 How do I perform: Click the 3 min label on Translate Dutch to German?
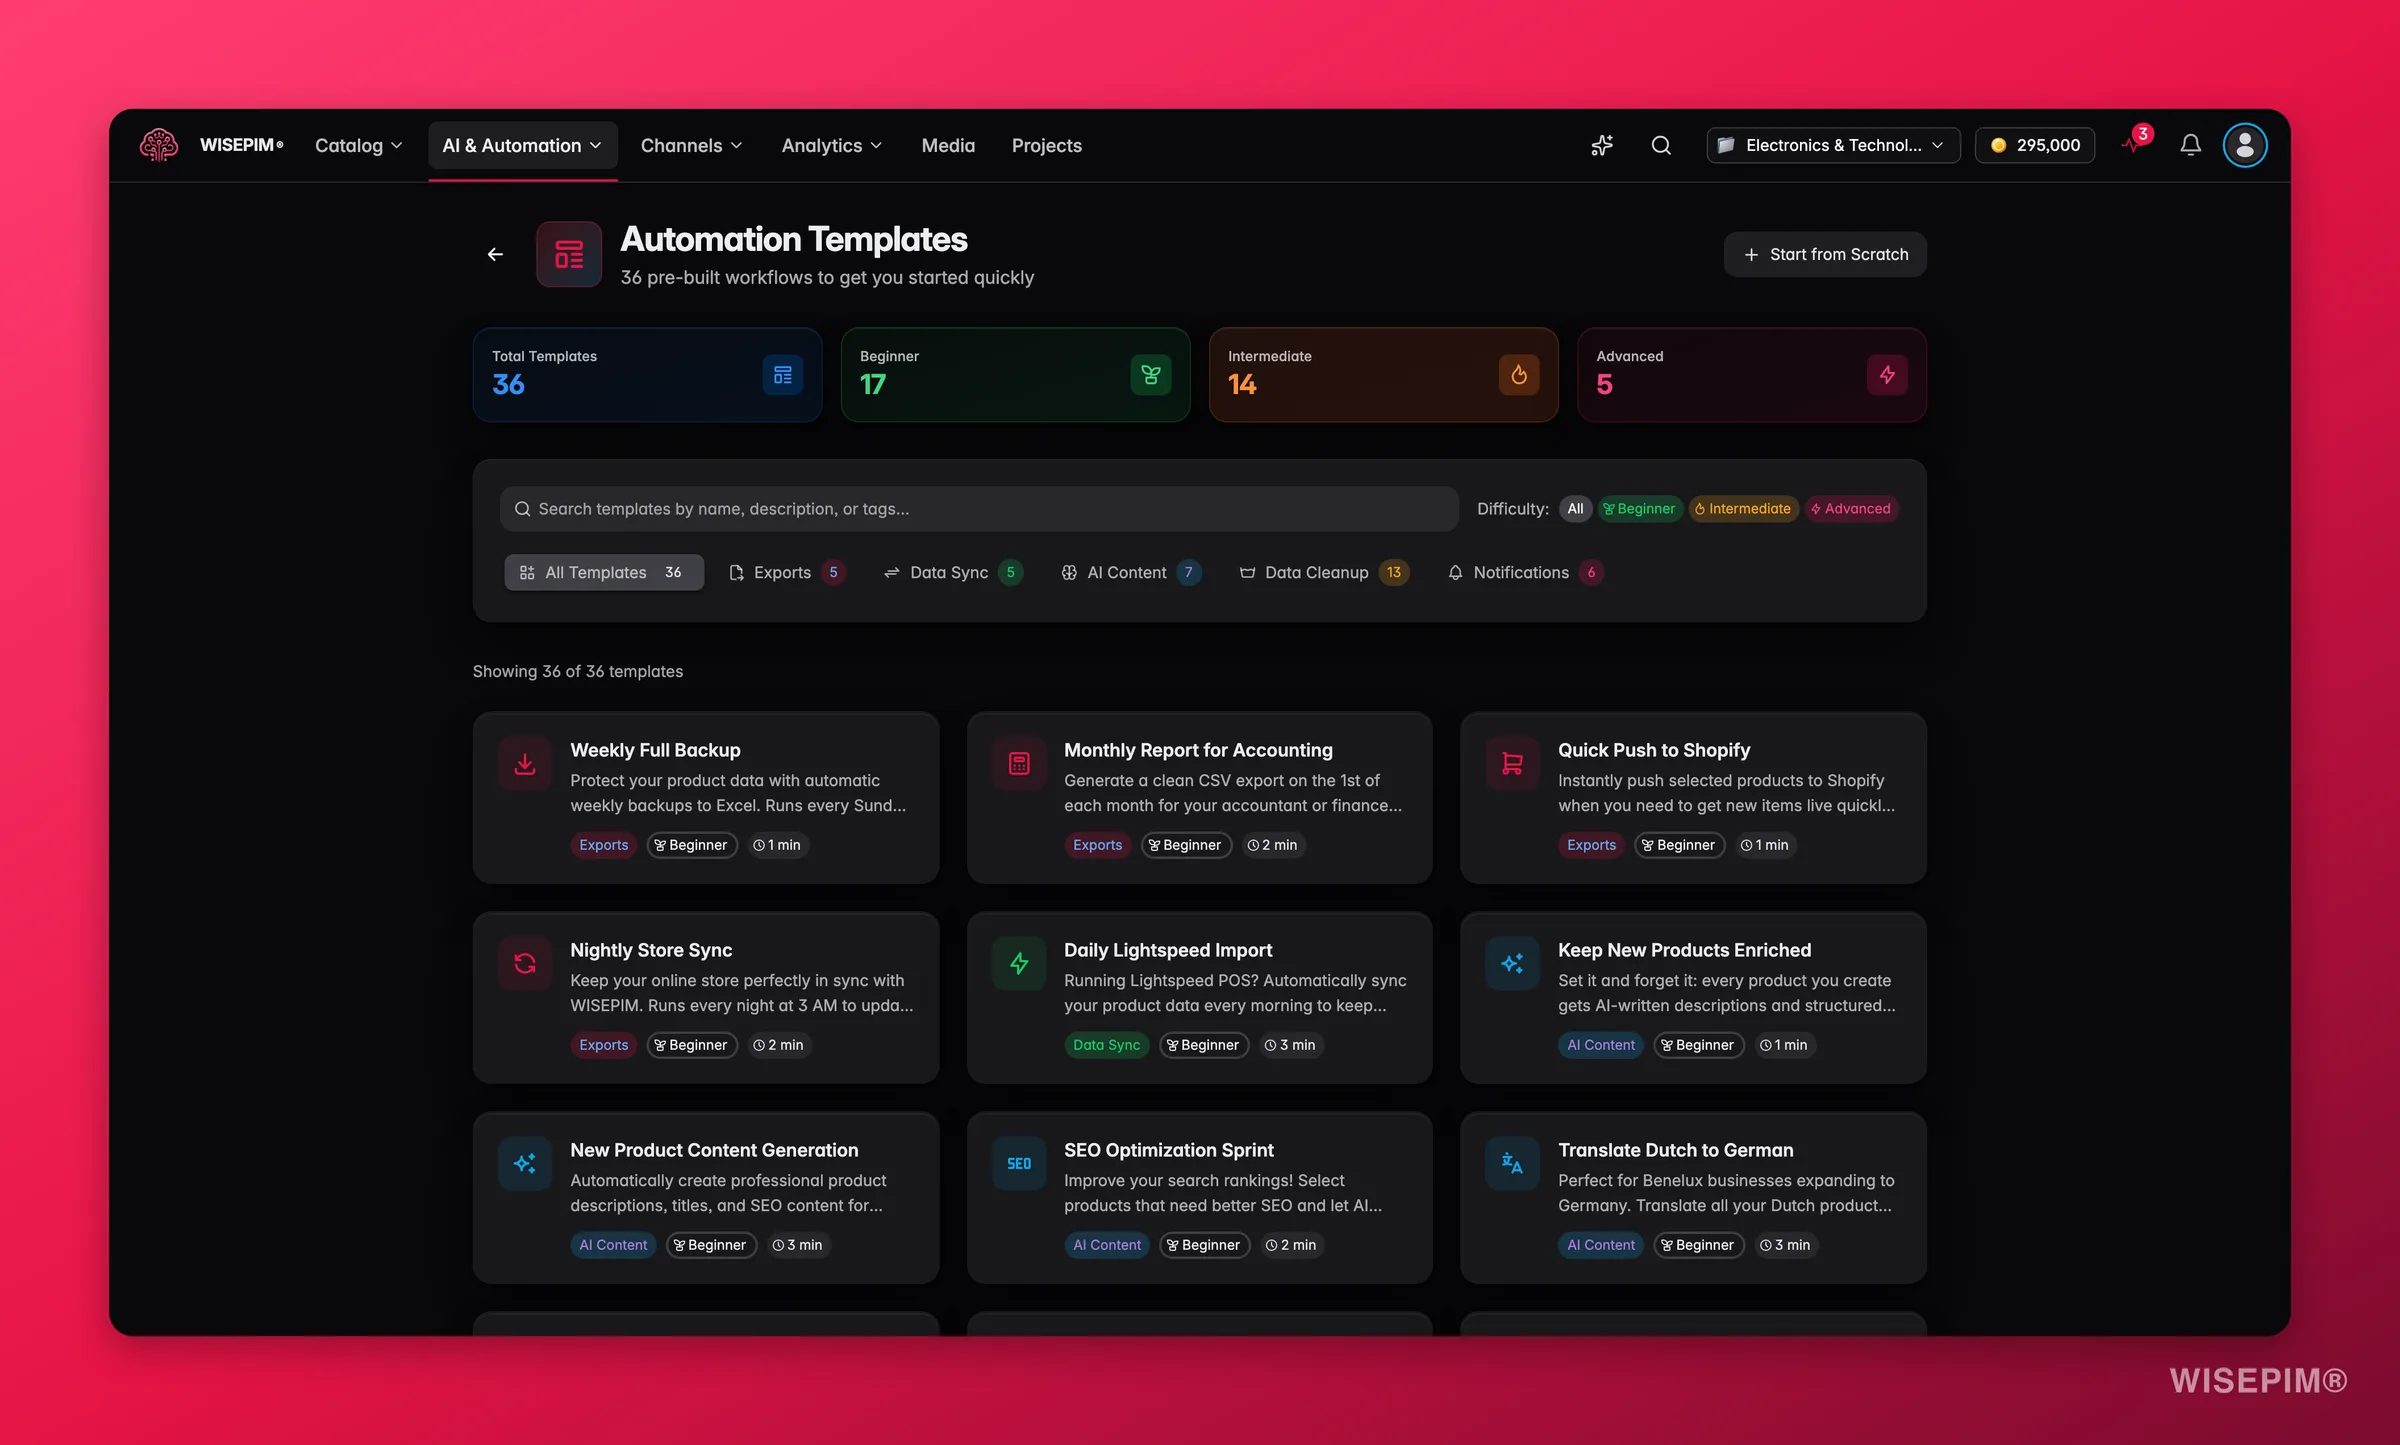pyautogui.click(x=1785, y=1245)
